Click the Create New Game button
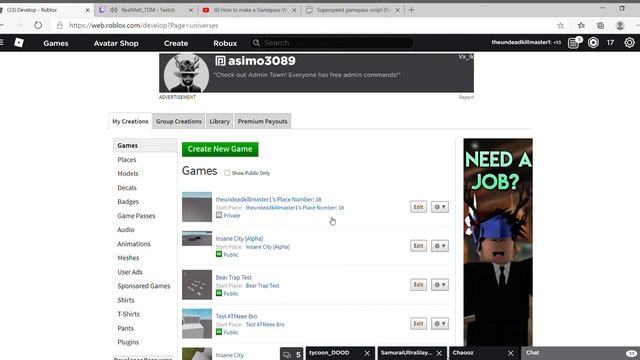 pyautogui.click(x=220, y=149)
